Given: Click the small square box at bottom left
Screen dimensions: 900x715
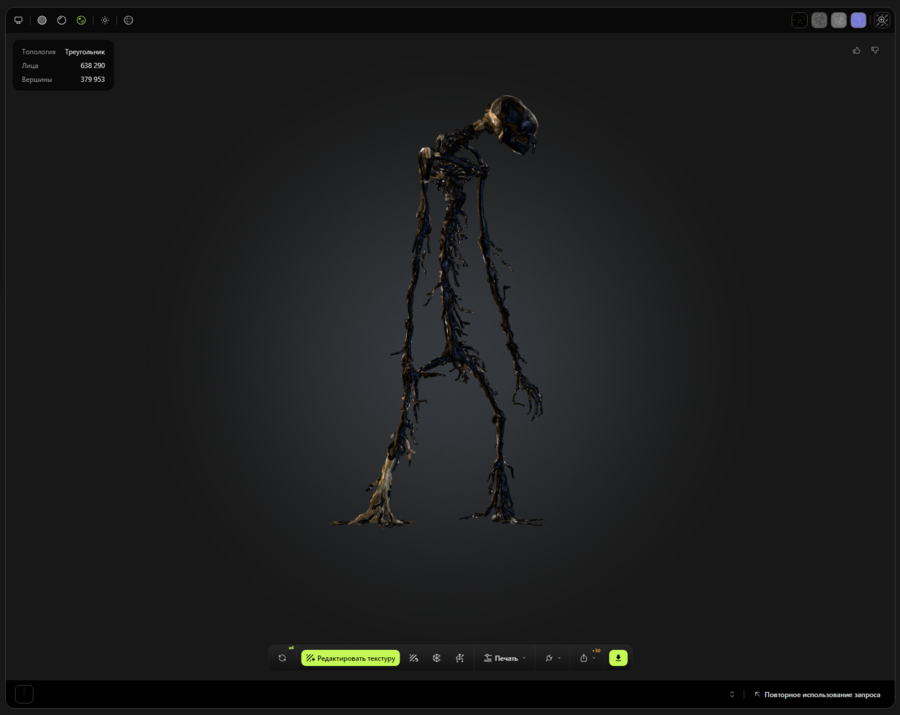Looking at the screenshot, I should click(x=24, y=694).
